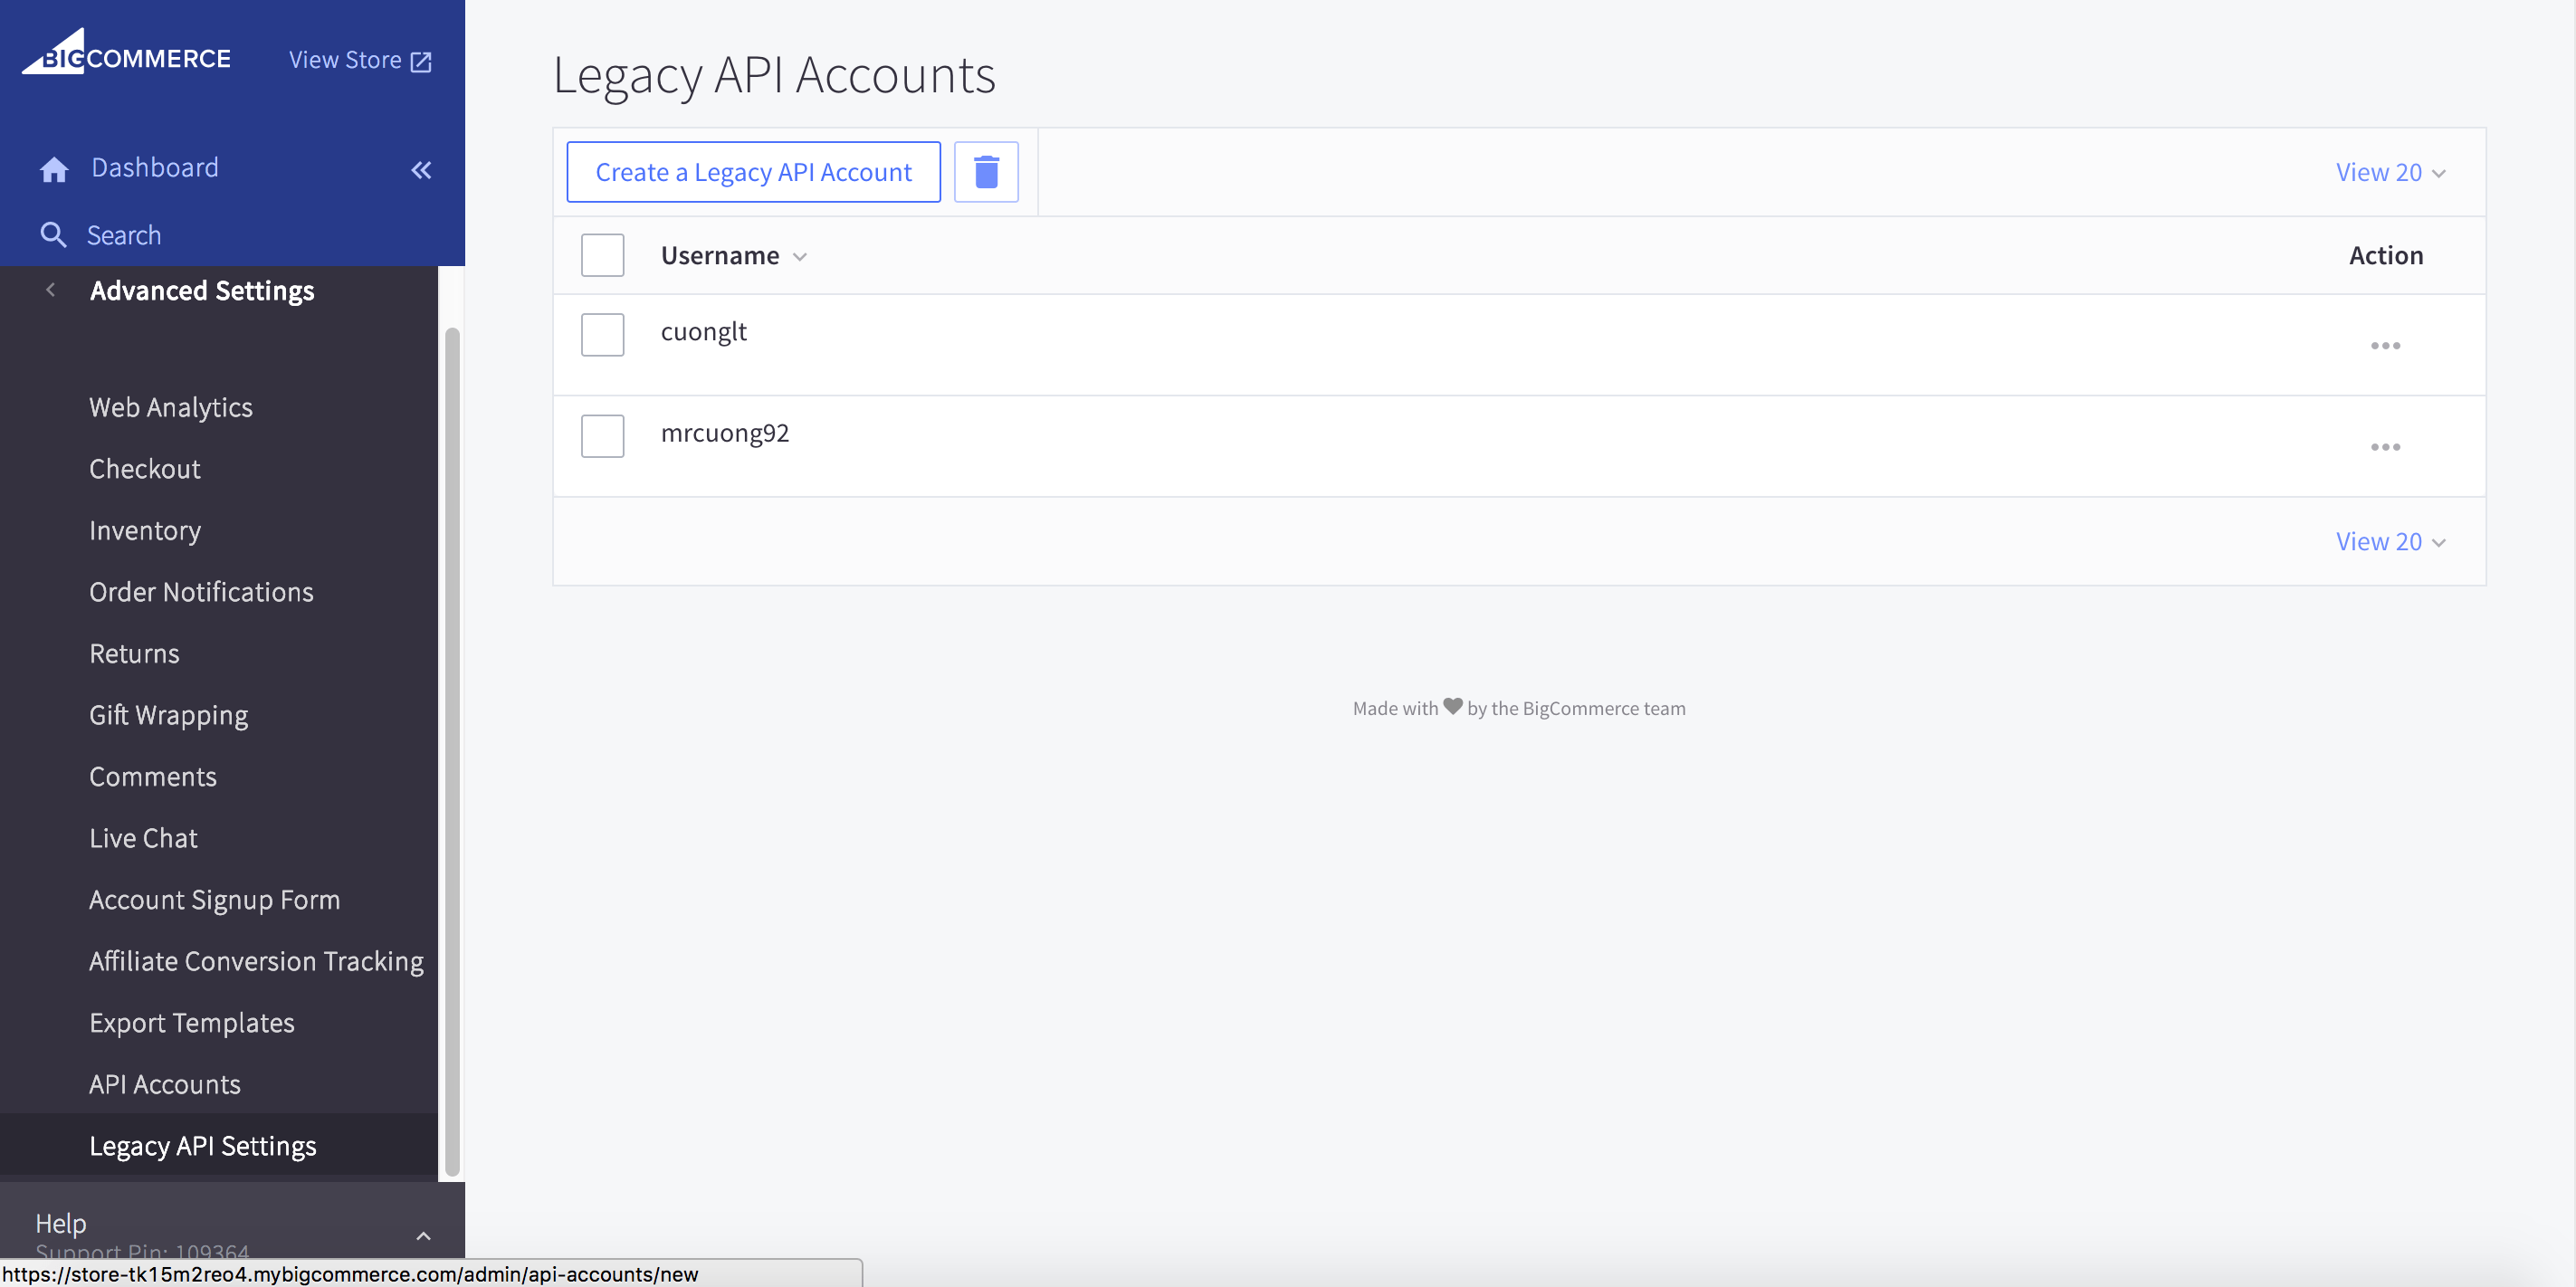This screenshot has height=1287, width=2576.
Task: Sort by Username column header
Action: click(x=733, y=256)
